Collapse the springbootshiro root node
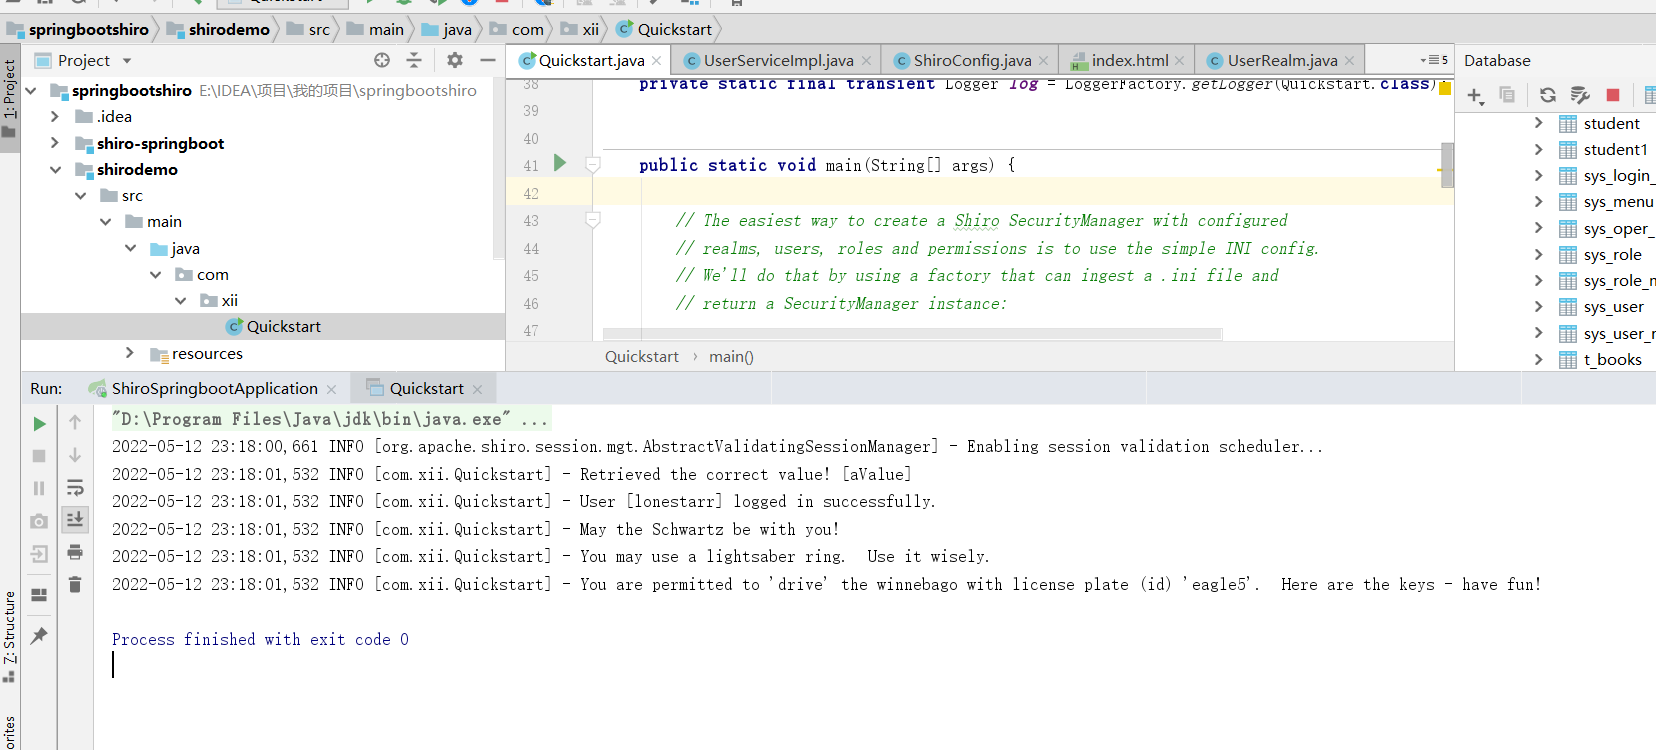Screen dimensions: 1656x750 click(x=30, y=90)
